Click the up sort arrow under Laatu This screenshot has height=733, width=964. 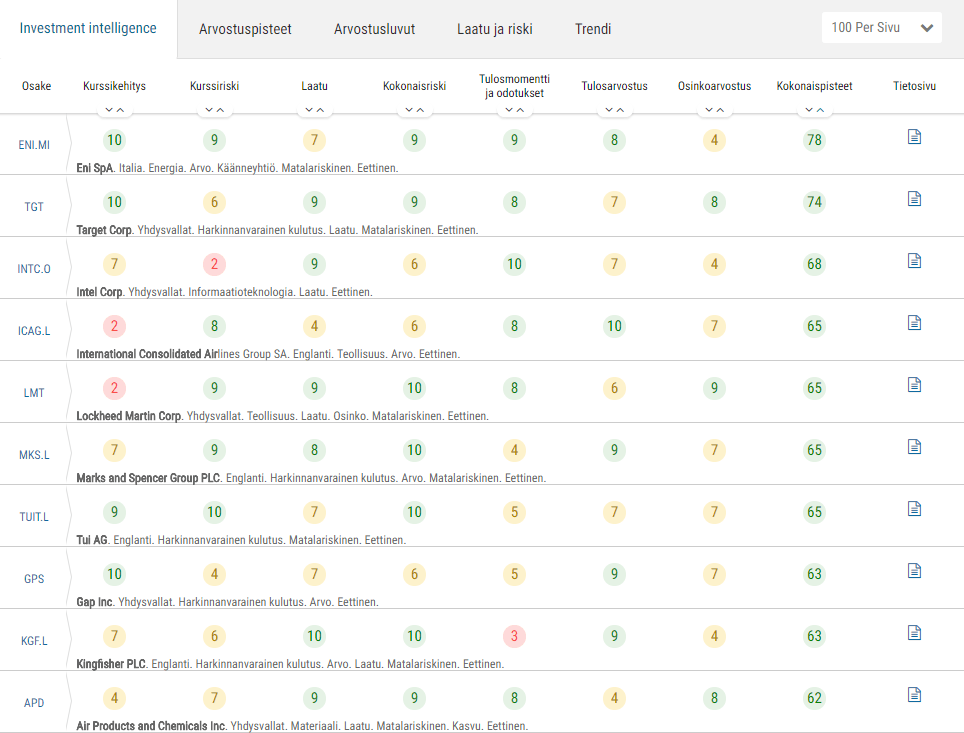[320, 109]
